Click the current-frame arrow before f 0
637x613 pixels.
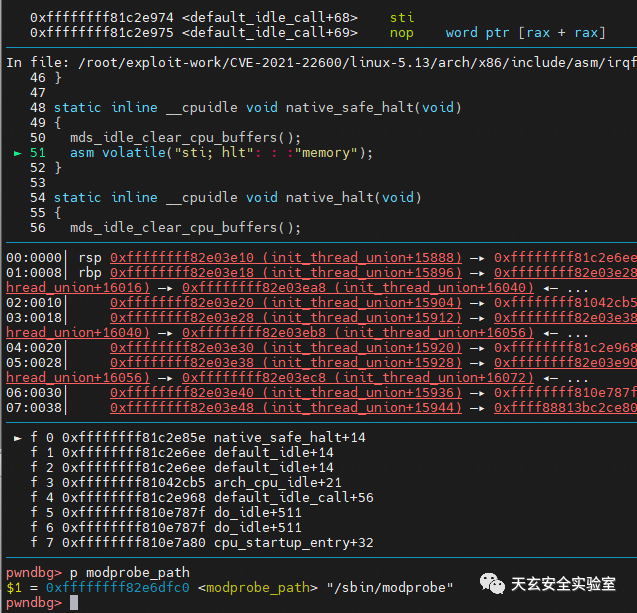coord(17,438)
